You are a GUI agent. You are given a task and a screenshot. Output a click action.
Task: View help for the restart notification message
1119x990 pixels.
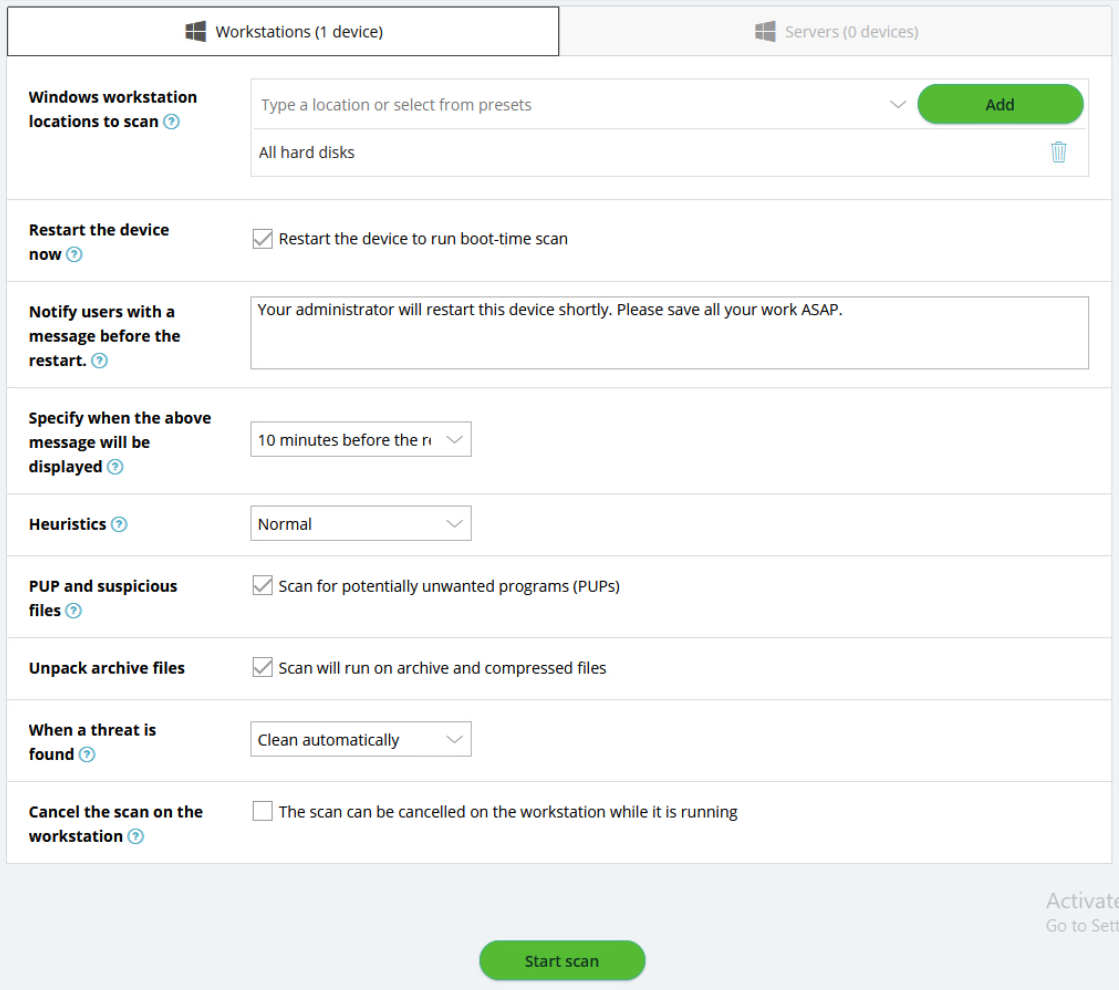(x=99, y=362)
